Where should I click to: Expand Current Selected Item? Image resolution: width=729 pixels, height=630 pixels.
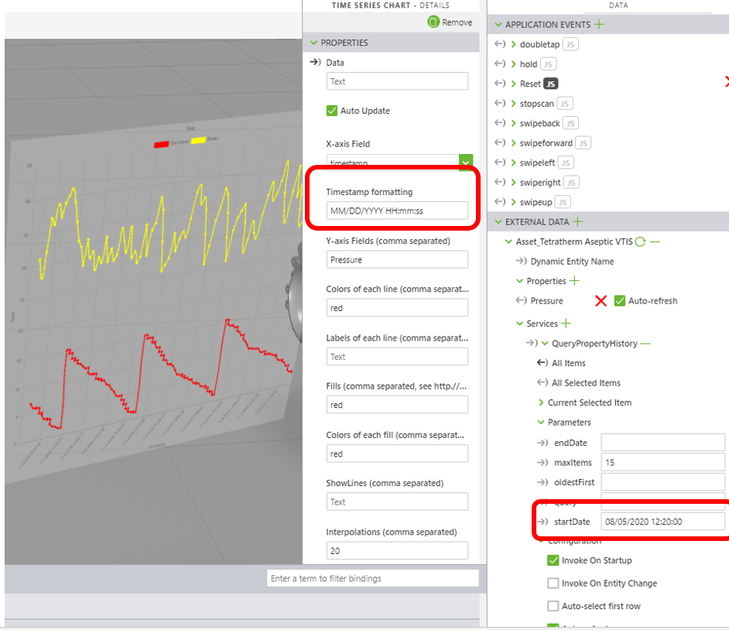[x=541, y=403]
